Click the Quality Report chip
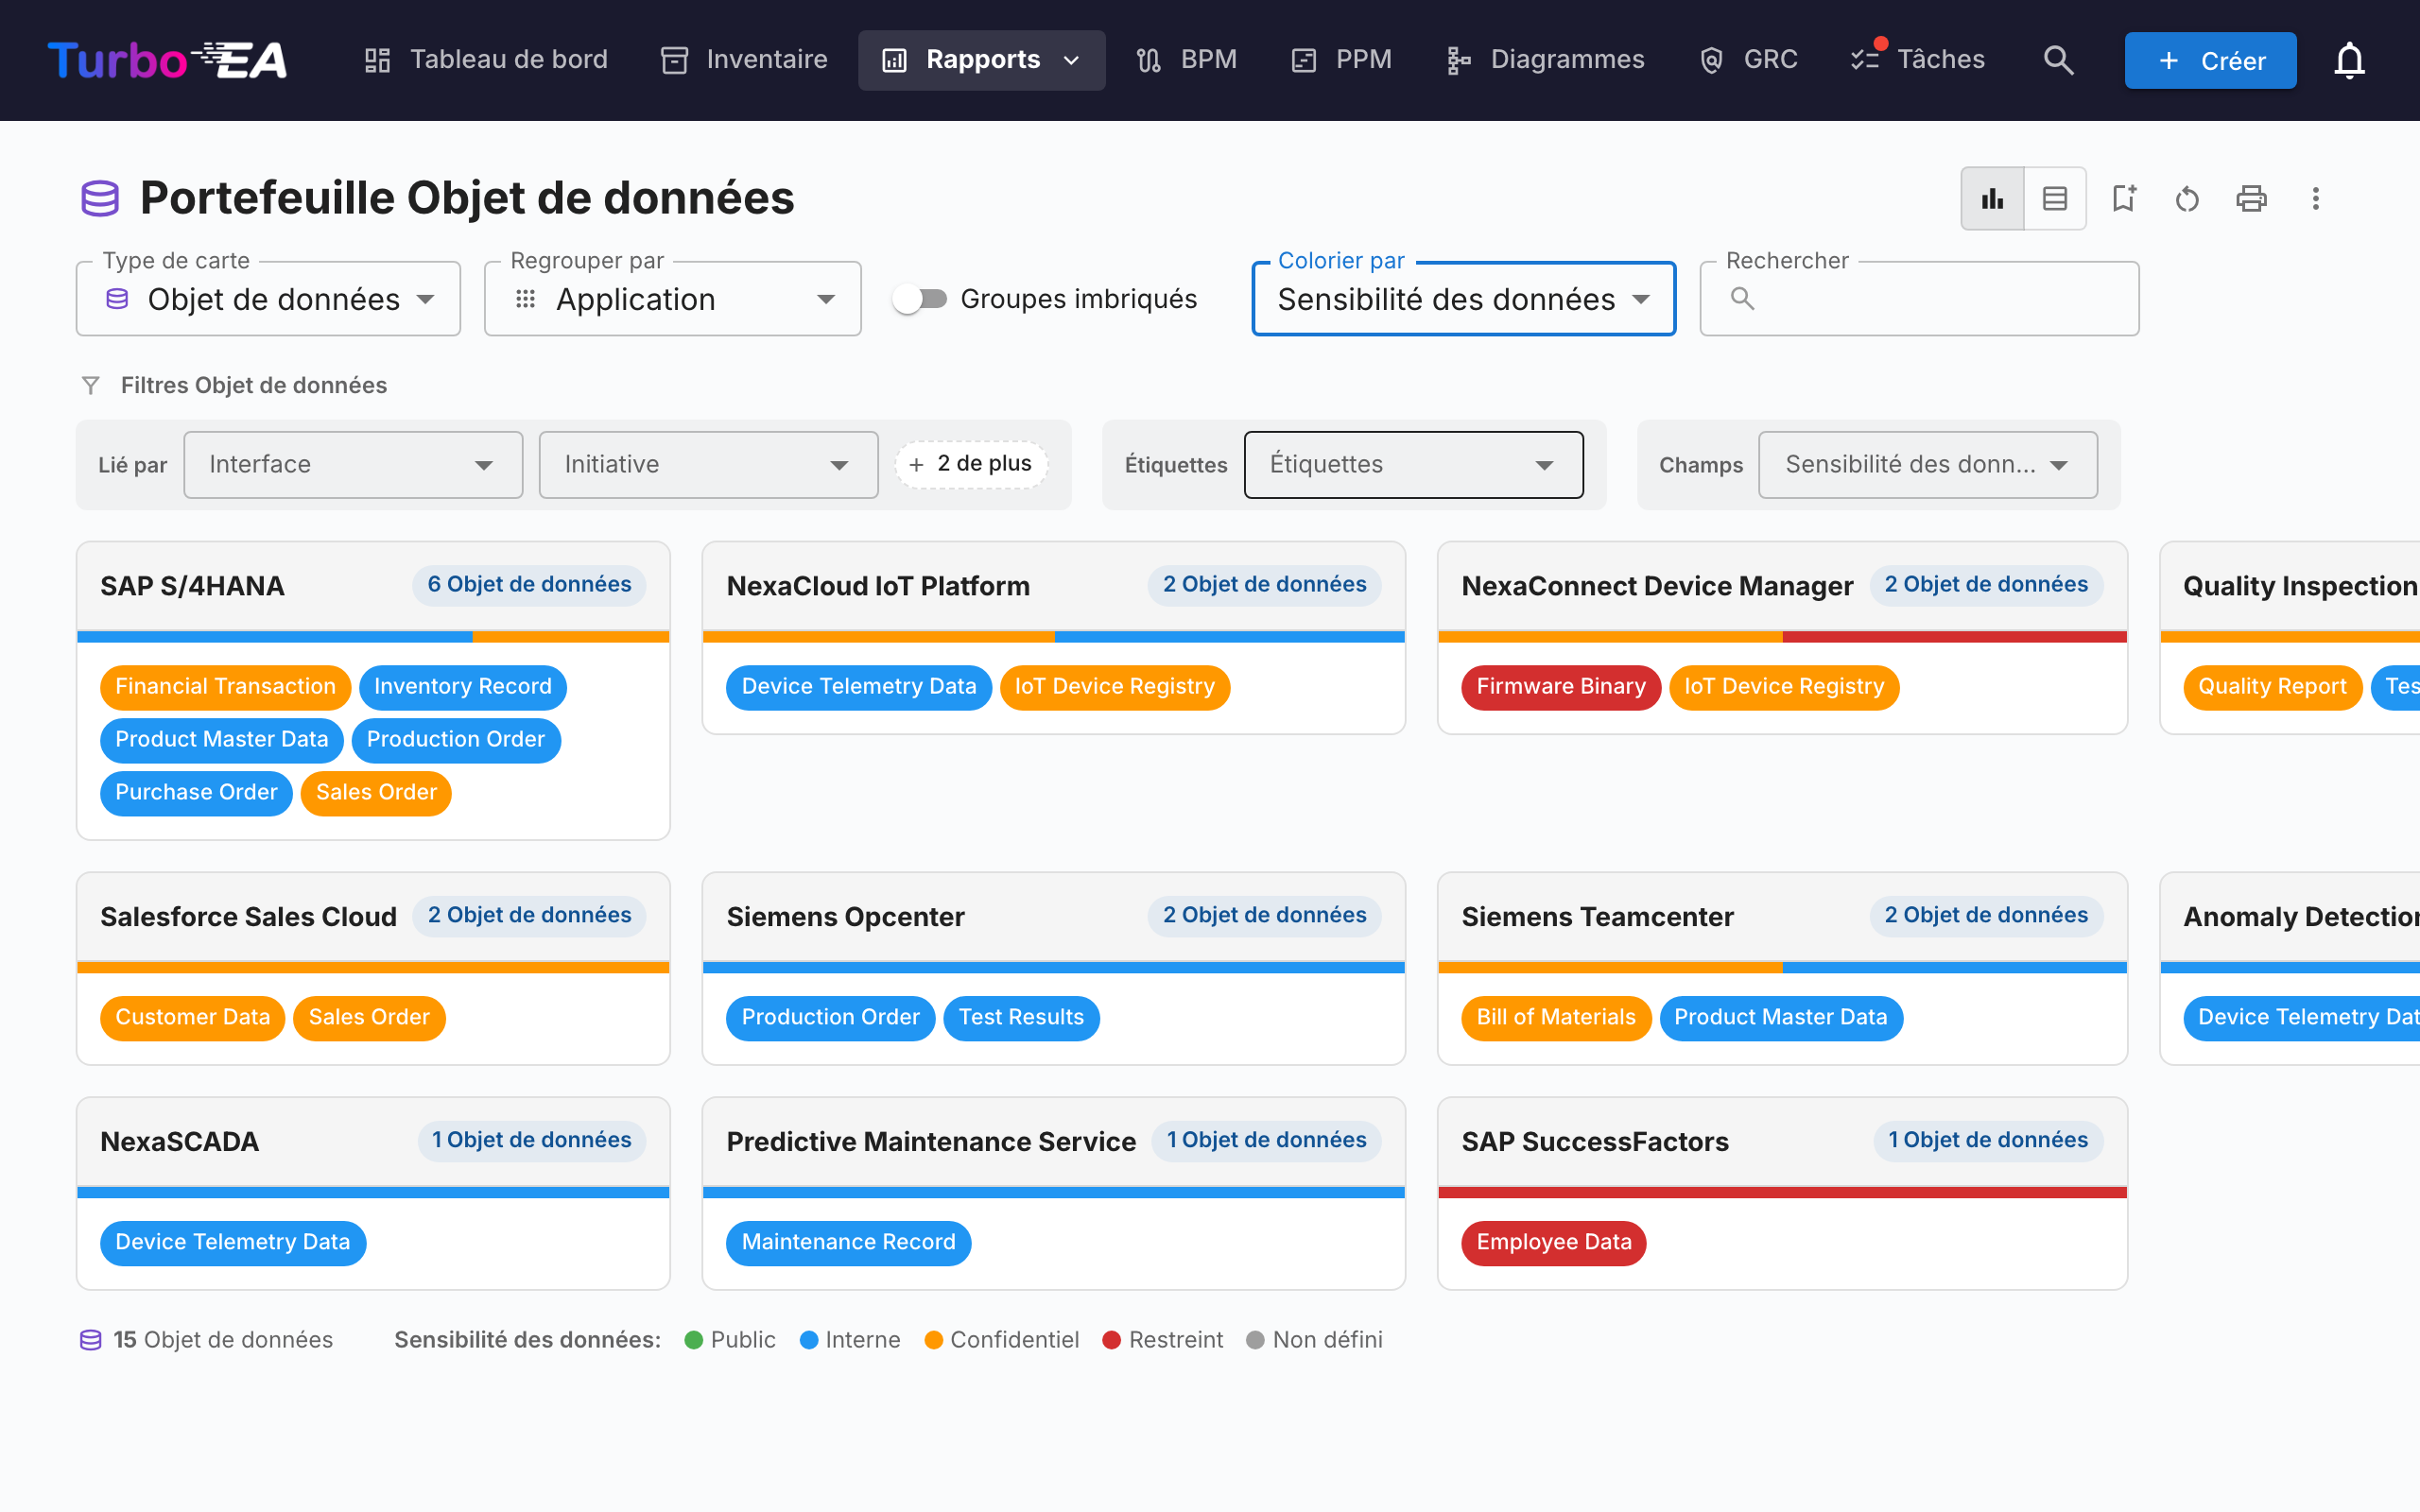This screenshot has width=2420, height=1512. click(x=2272, y=687)
